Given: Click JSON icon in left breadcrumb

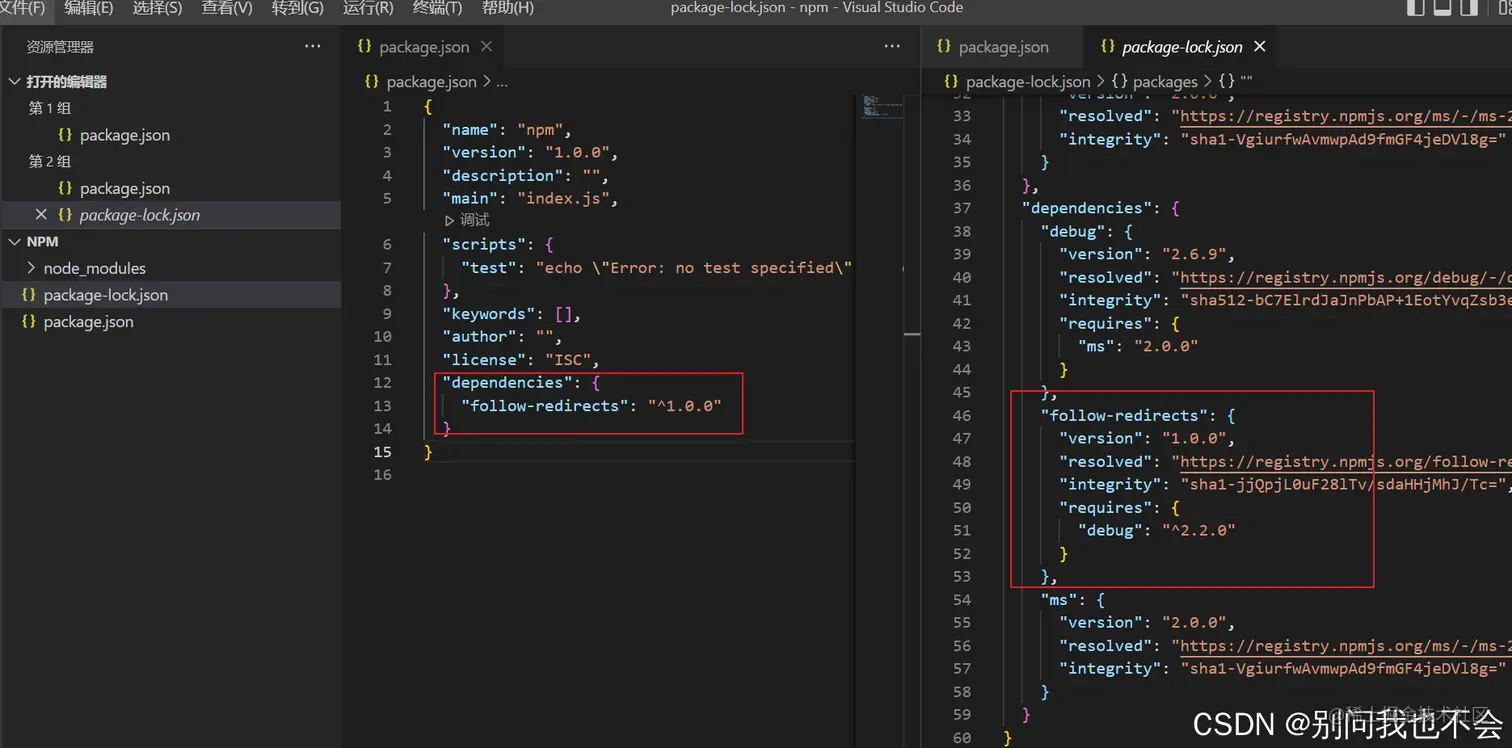Looking at the screenshot, I should point(372,82).
